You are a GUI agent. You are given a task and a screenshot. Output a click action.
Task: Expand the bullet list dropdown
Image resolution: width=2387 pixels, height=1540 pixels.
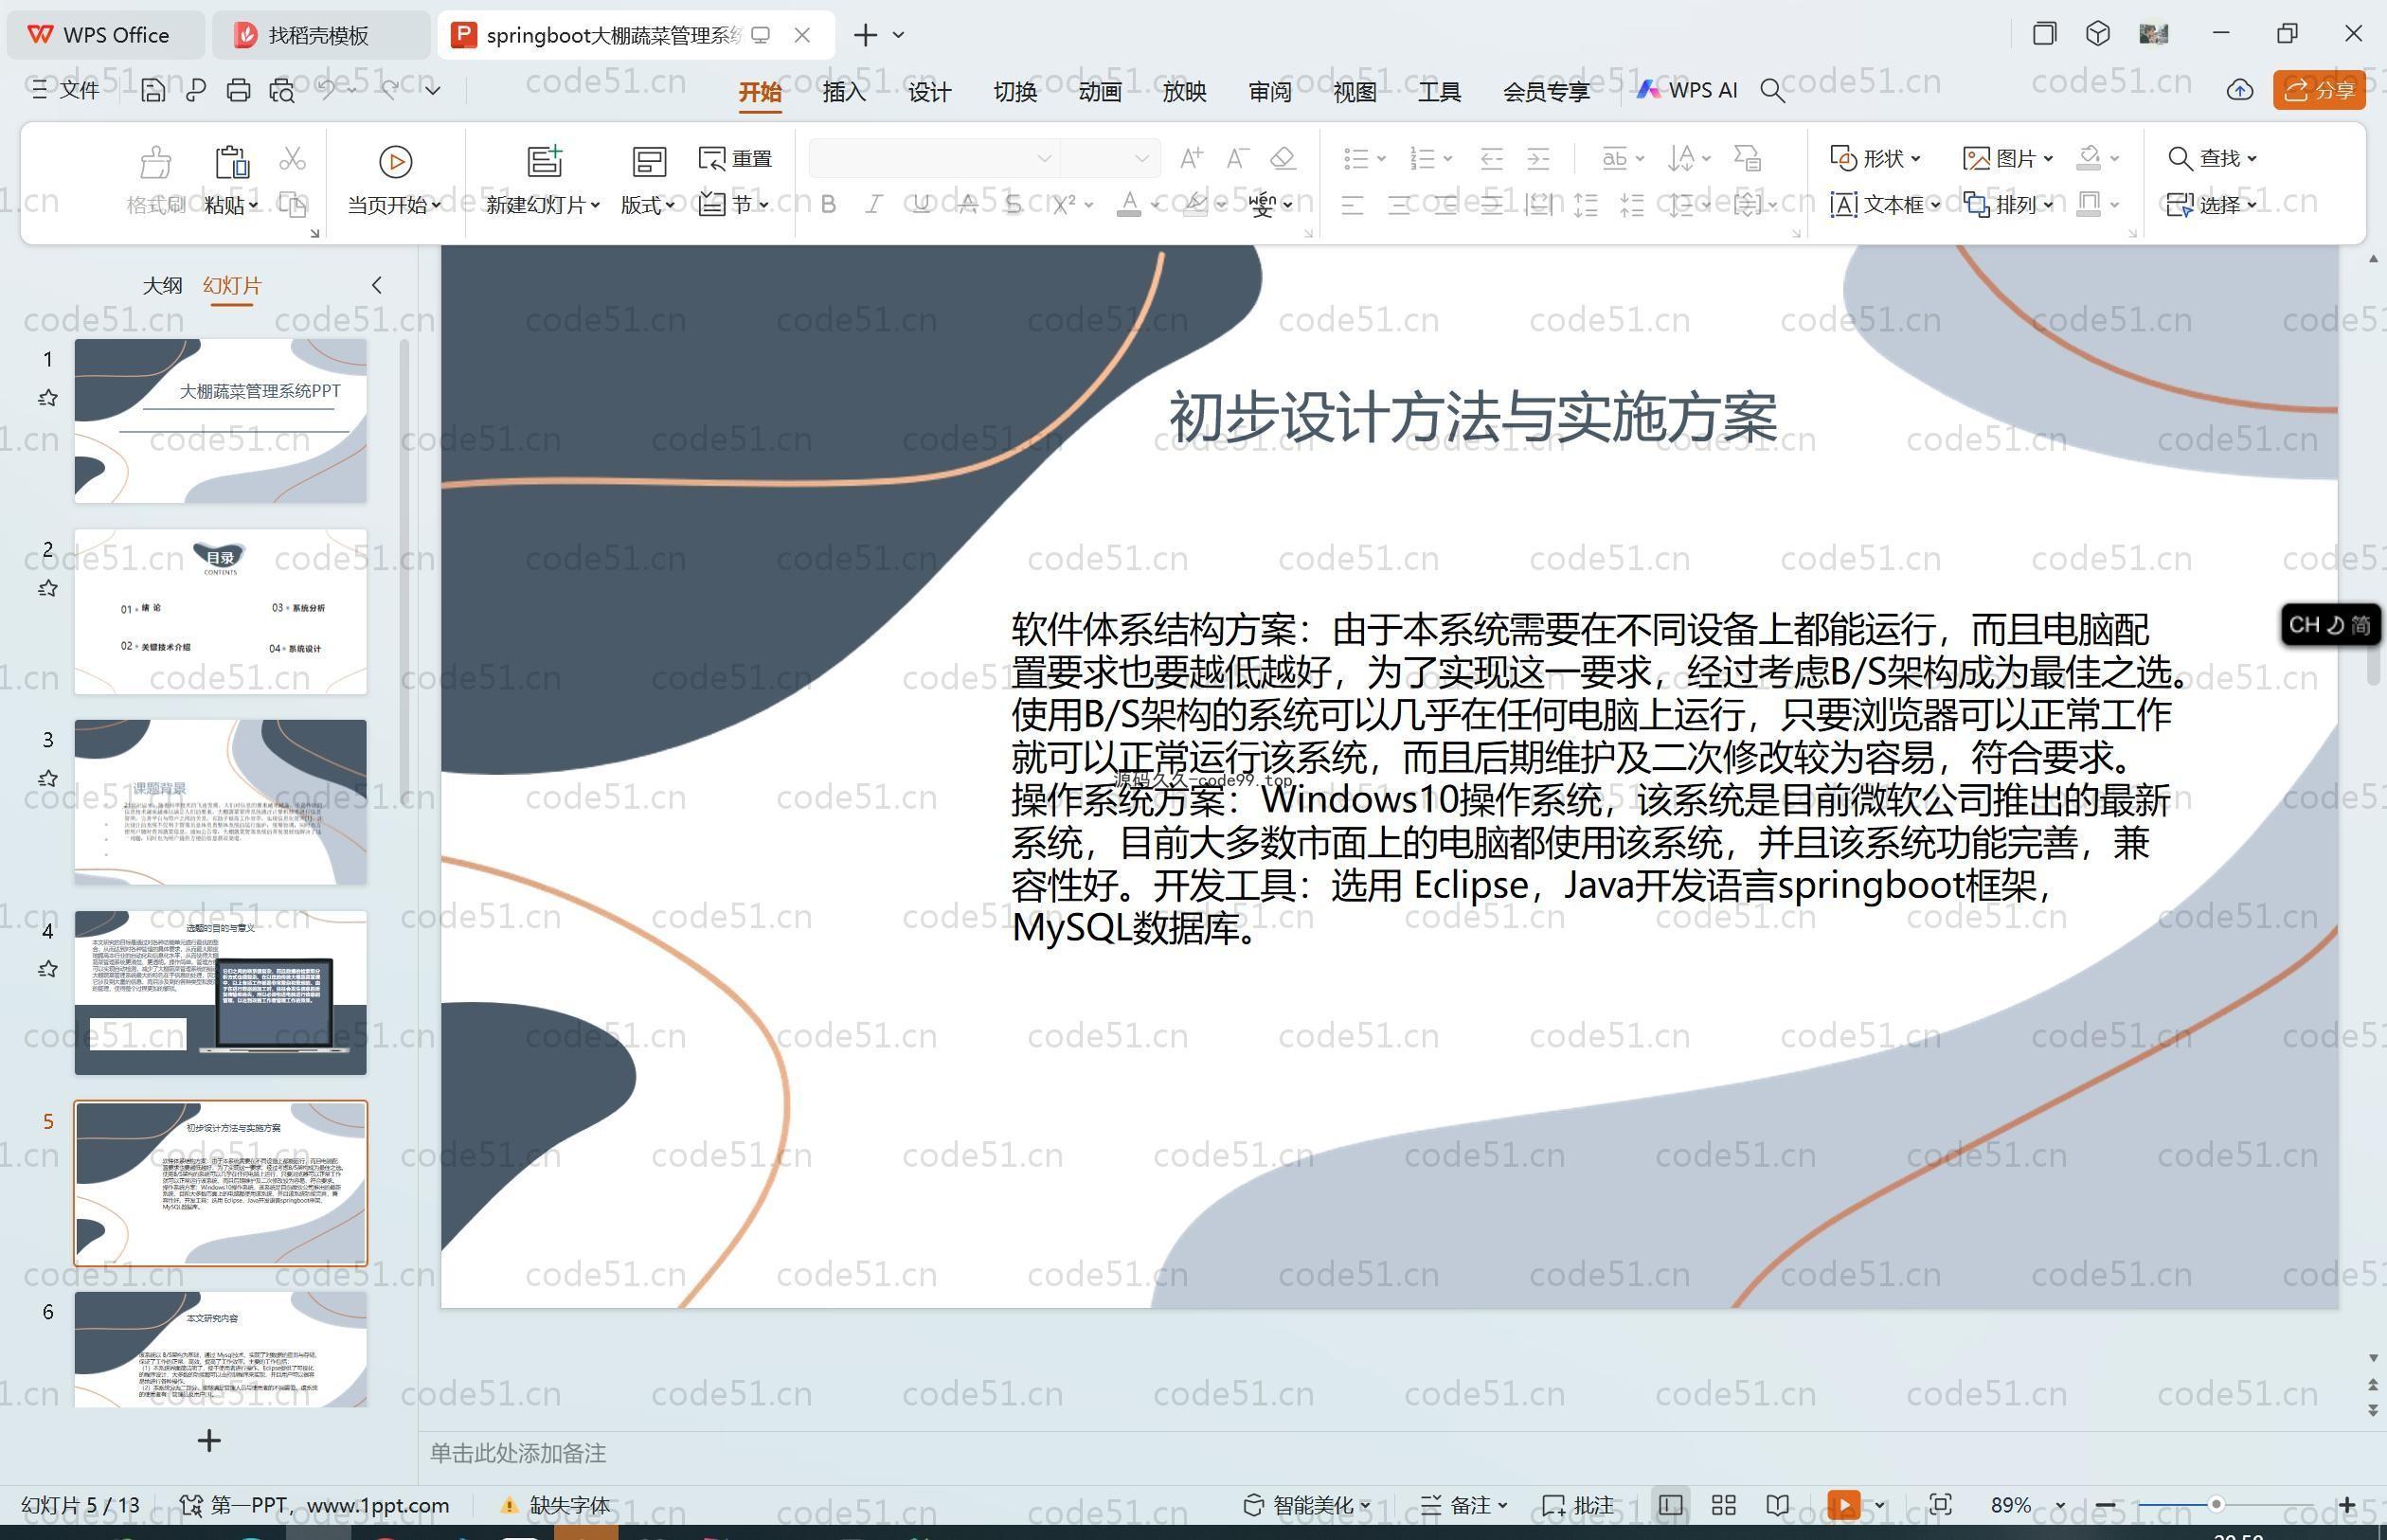click(1381, 158)
